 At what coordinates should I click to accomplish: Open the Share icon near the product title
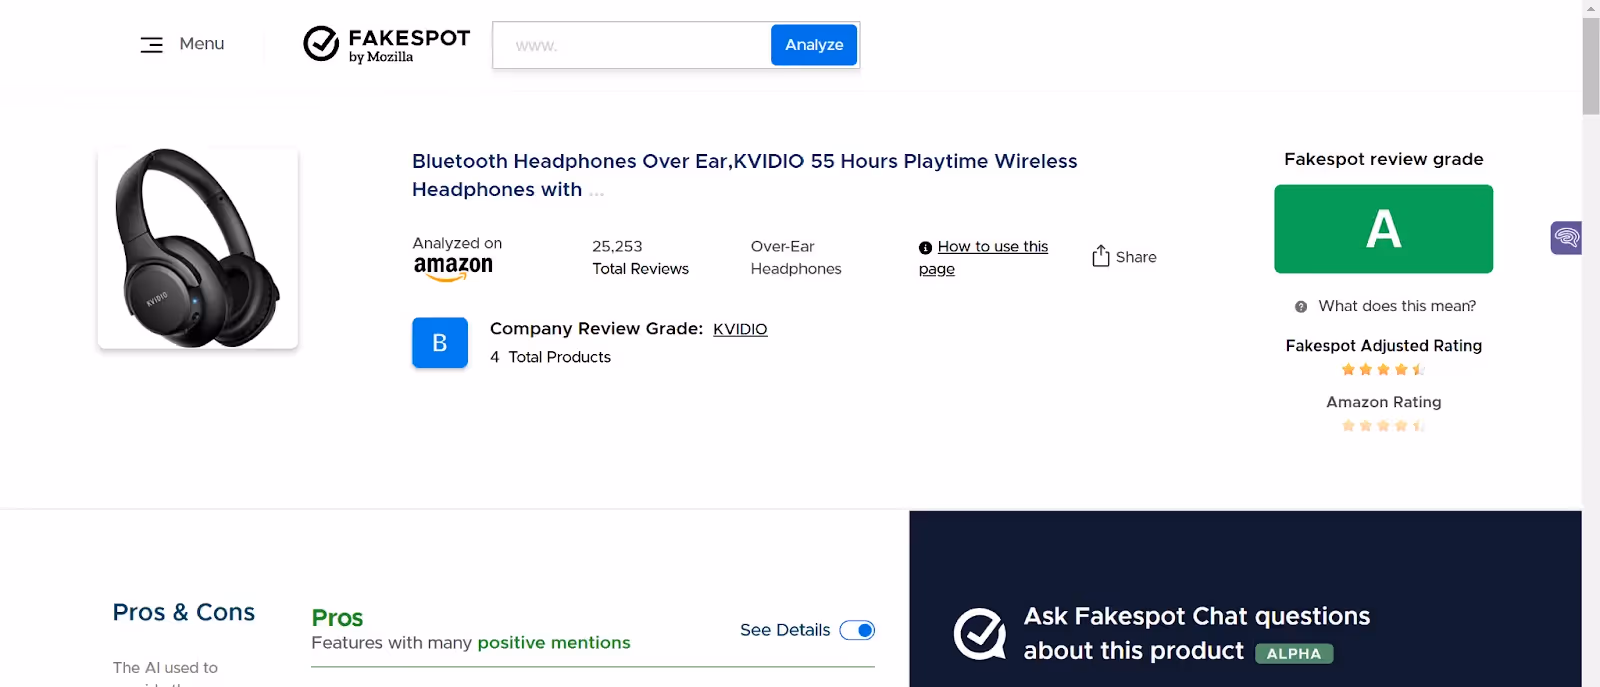tap(1100, 256)
